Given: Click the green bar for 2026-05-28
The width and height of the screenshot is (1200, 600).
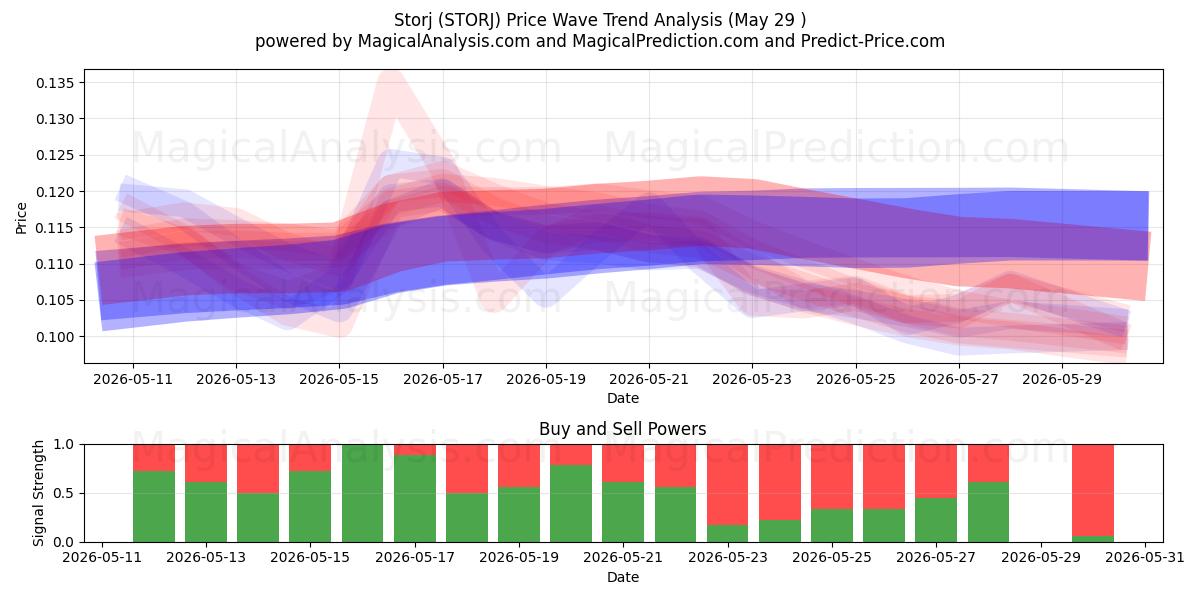Looking at the screenshot, I should point(989,512).
